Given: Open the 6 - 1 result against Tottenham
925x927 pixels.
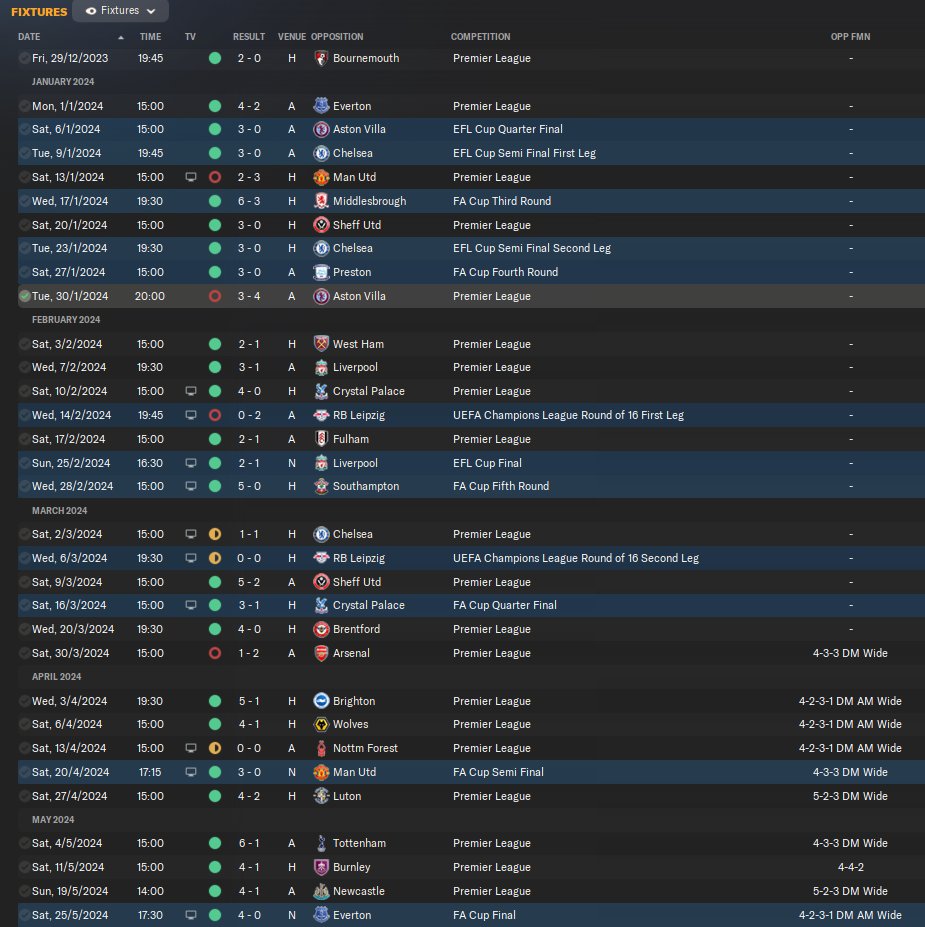Looking at the screenshot, I should [x=249, y=844].
